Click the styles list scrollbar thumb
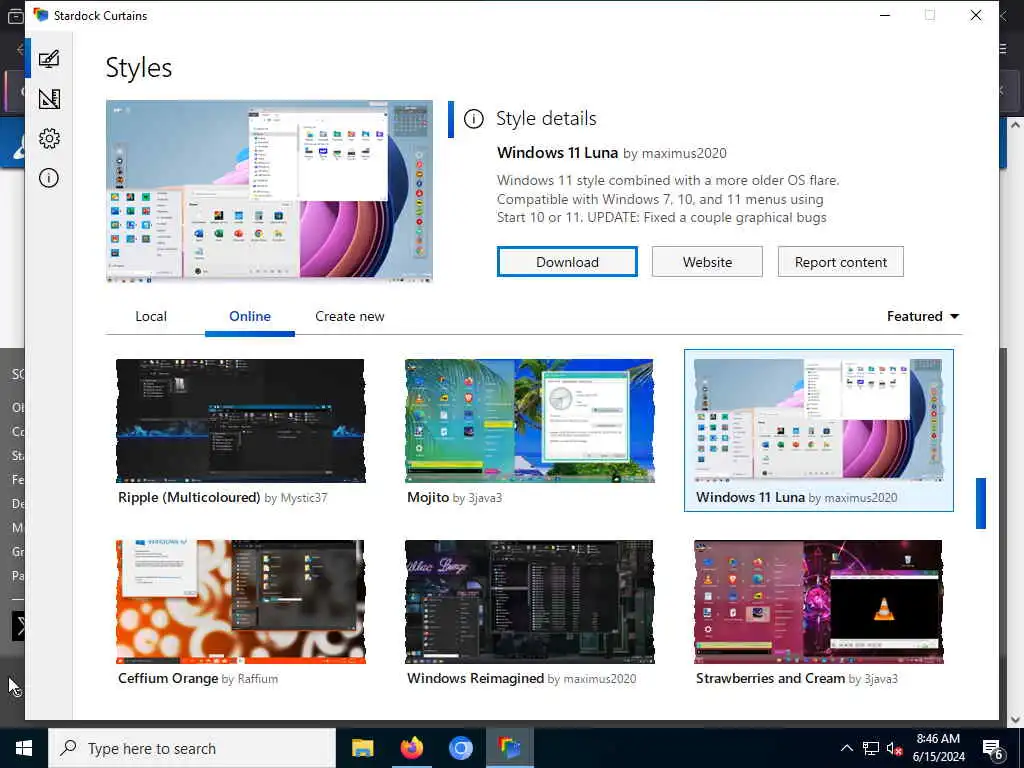1024x768 pixels. pos(980,503)
